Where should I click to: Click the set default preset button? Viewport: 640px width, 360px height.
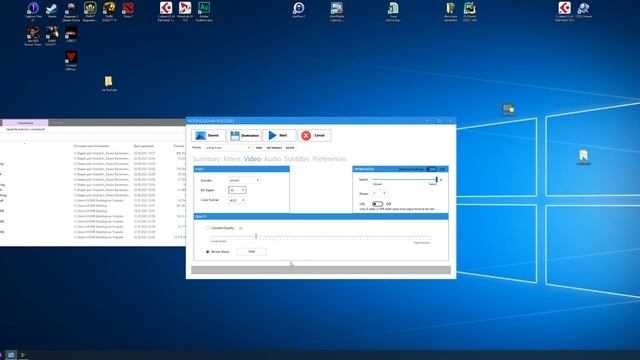coord(274,148)
